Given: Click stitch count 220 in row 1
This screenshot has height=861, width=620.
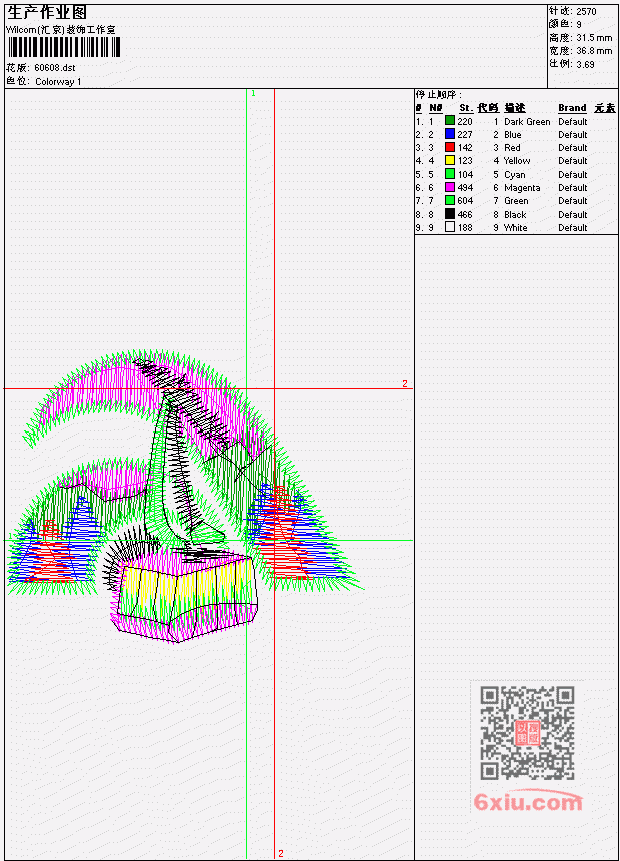Looking at the screenshot, I should [x=465, y=122].
